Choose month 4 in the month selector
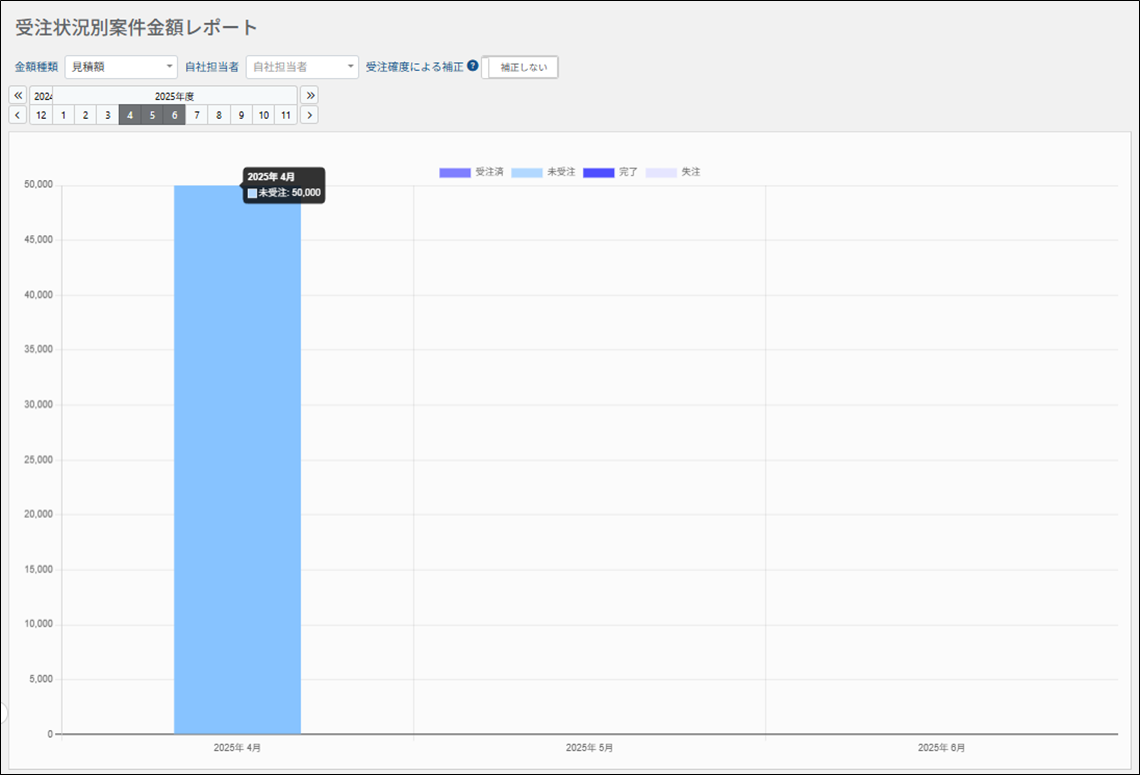 point(130,115)
